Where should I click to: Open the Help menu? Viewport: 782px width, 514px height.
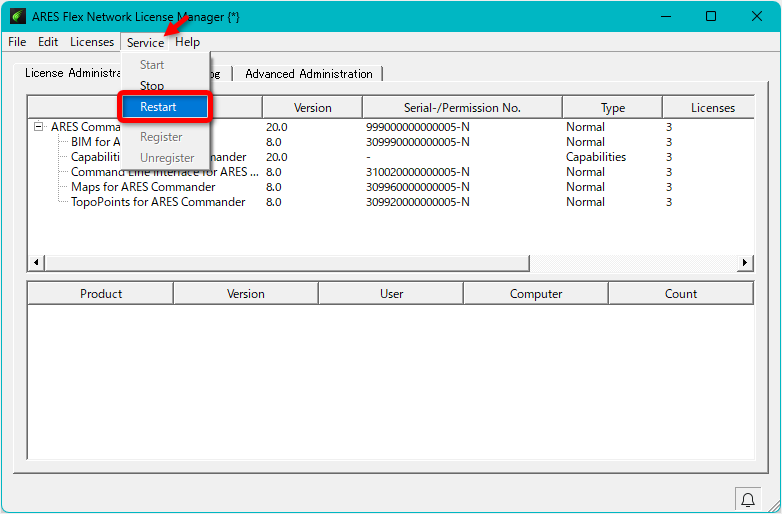pos(188,42)
